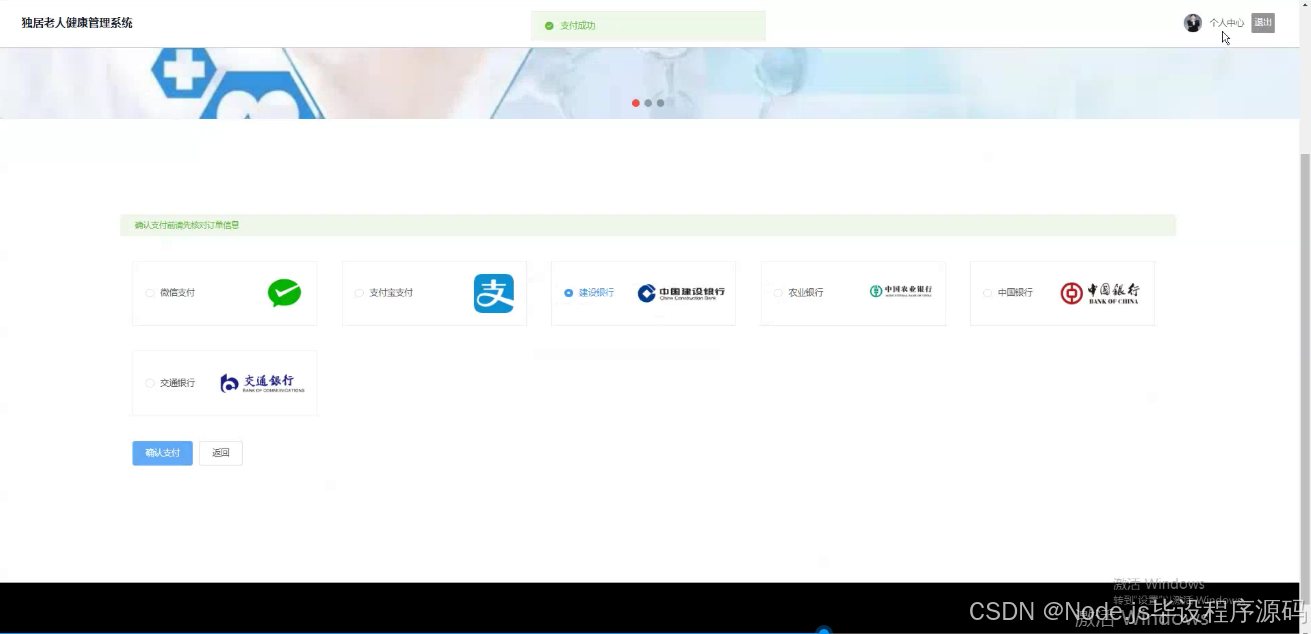Go to third carousel slide dot
Image resolution: width=1311 pixels, height=634 pixels.
coord(660,103)
